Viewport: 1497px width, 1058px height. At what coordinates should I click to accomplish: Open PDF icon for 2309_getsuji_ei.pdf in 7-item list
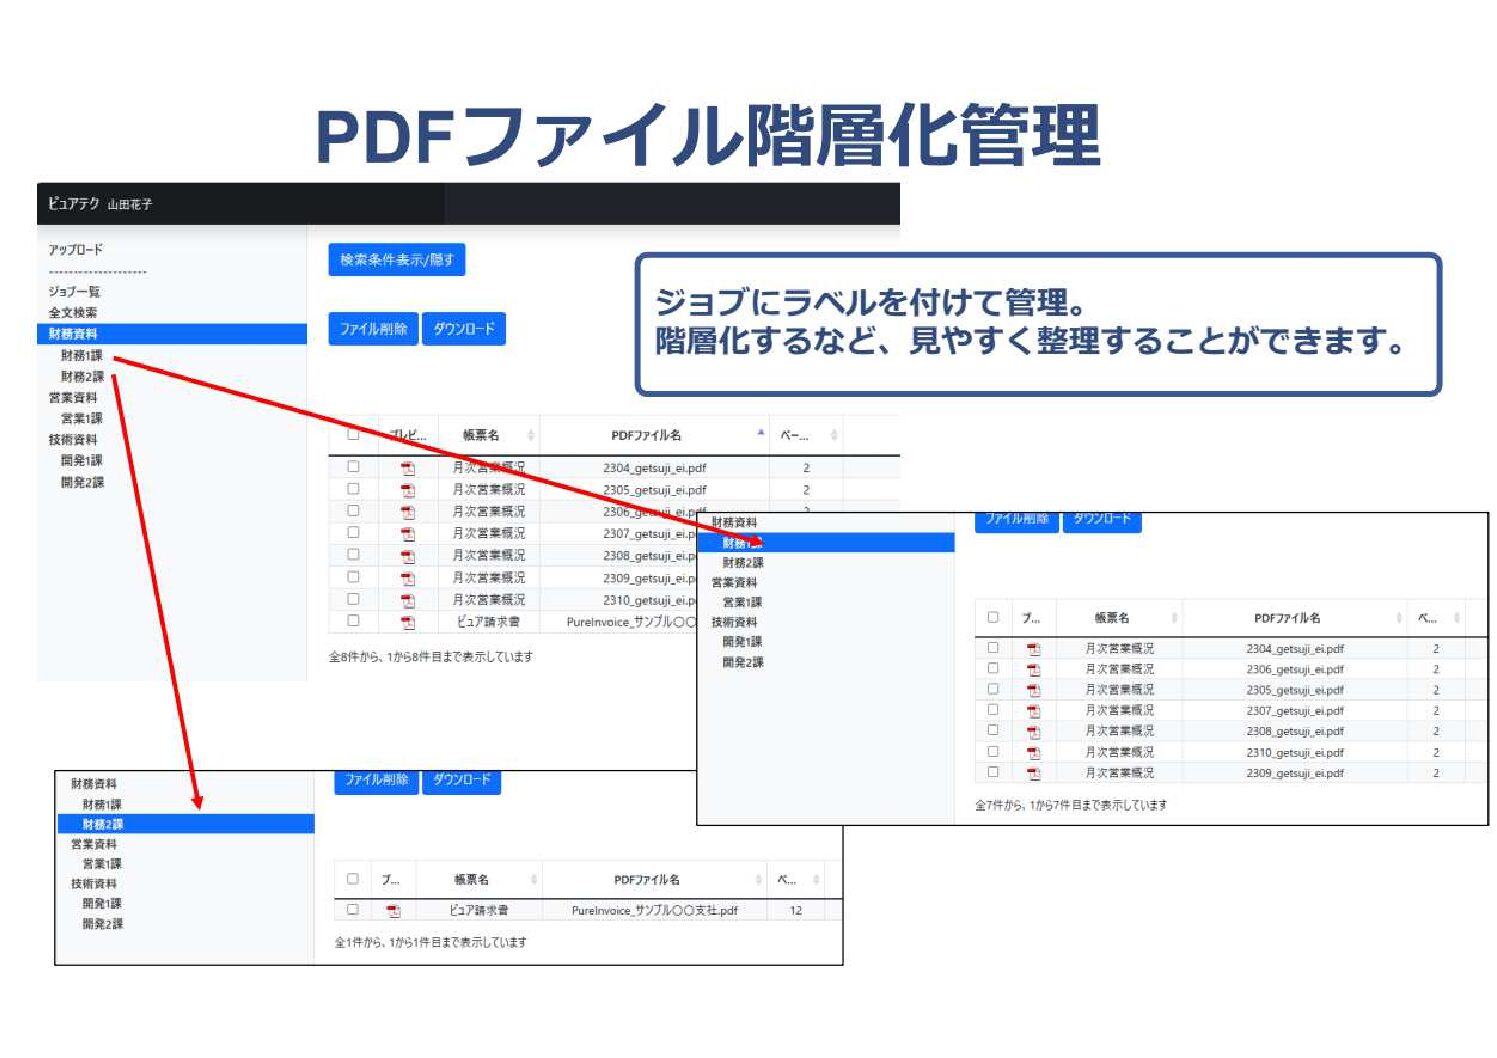tap(1033, 773)
